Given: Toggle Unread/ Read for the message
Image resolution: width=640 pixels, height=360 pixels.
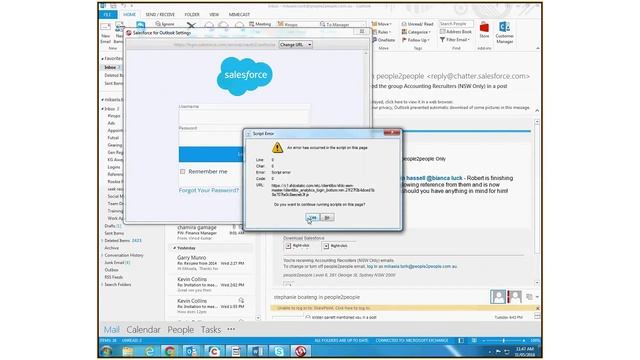Looking at the screenshot, I should (417, 24).
